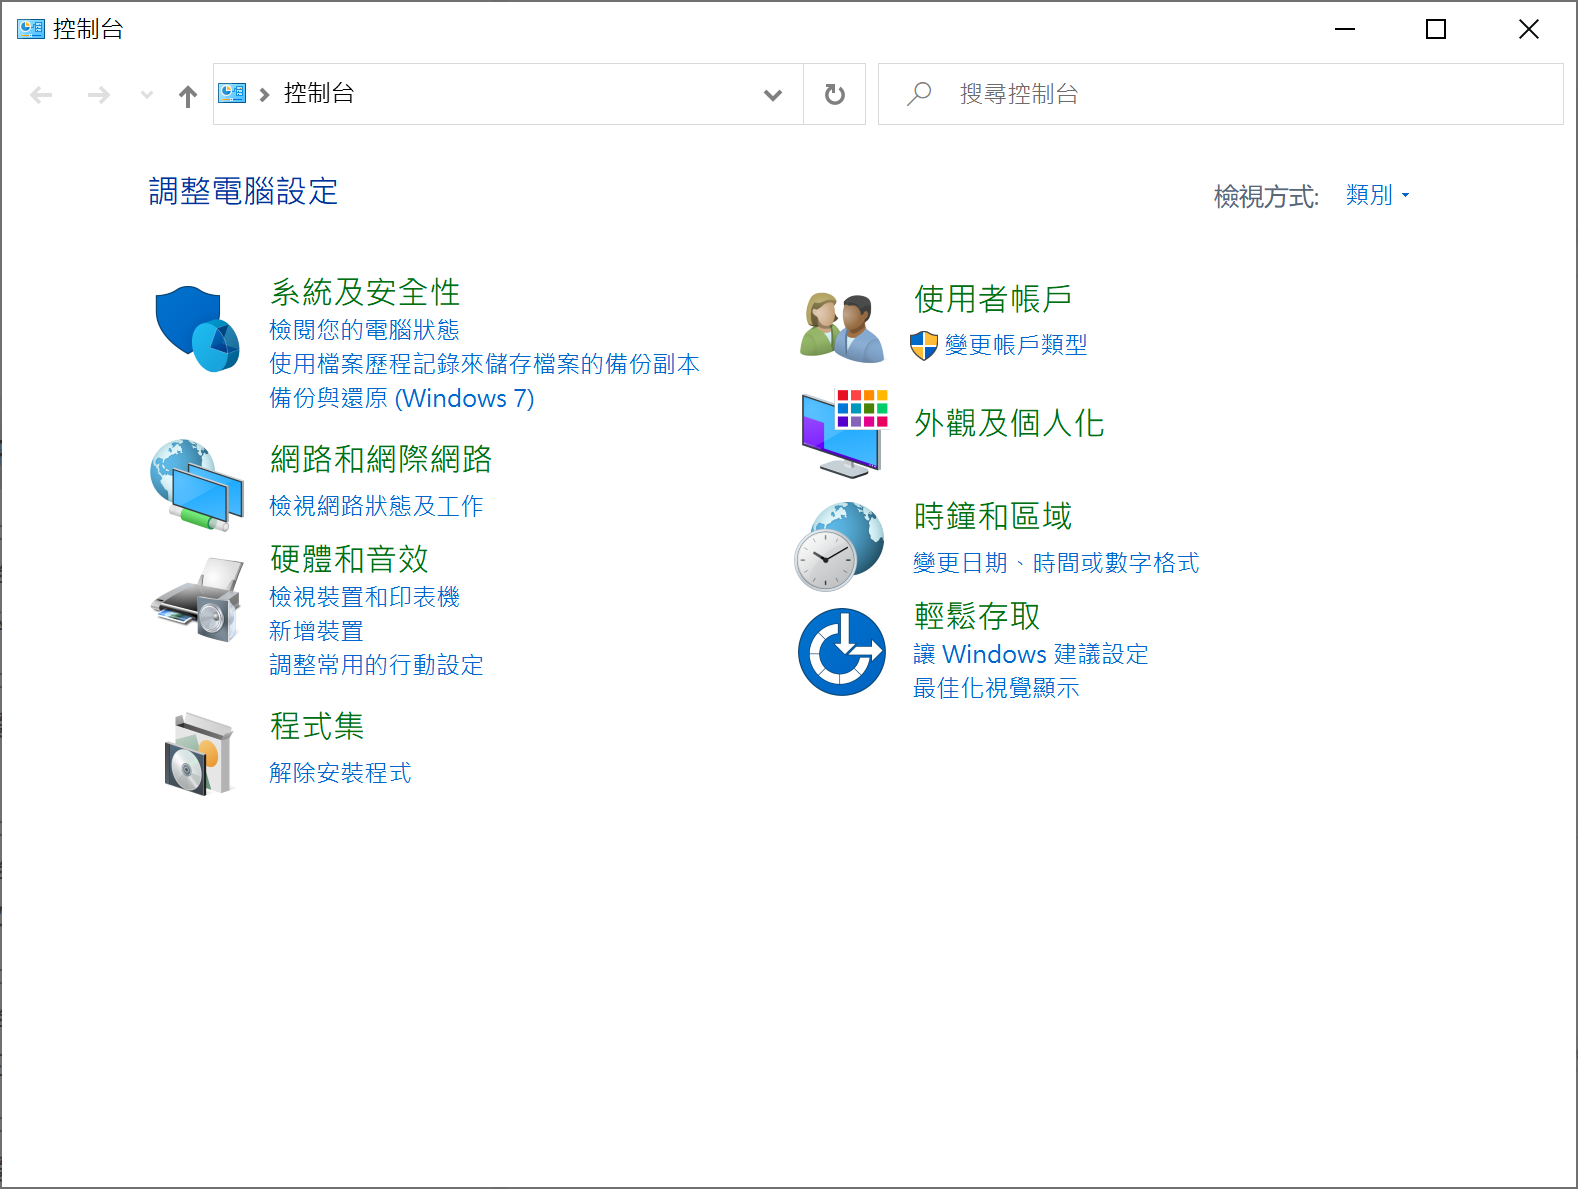Open the 解除安裝程式 link

coord(340,773)
